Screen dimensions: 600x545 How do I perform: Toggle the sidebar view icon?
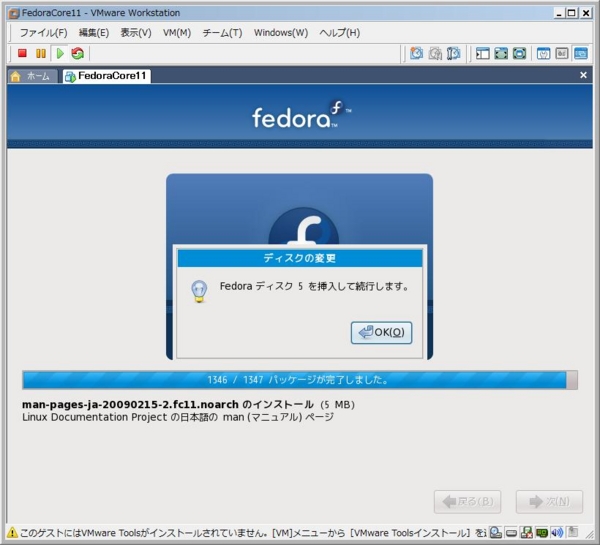(x=483, y=53)
